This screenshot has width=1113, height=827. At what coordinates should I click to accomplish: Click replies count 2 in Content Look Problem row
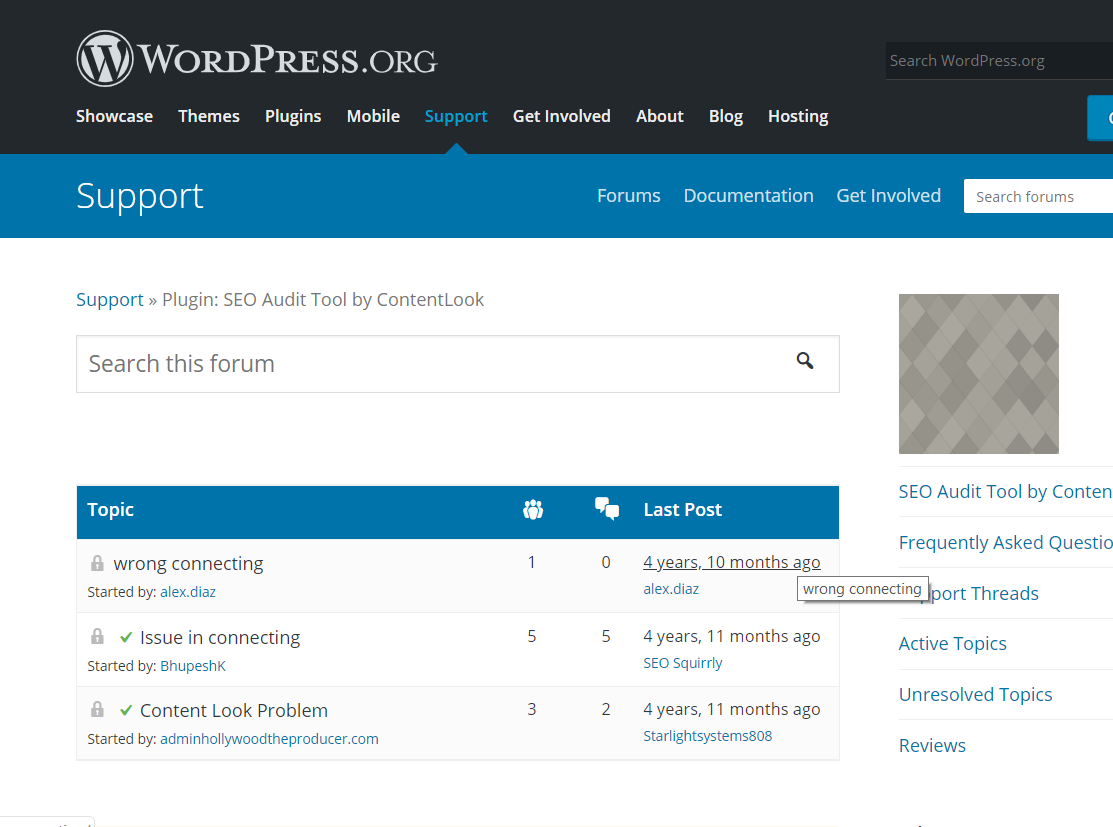click(605, 709)
